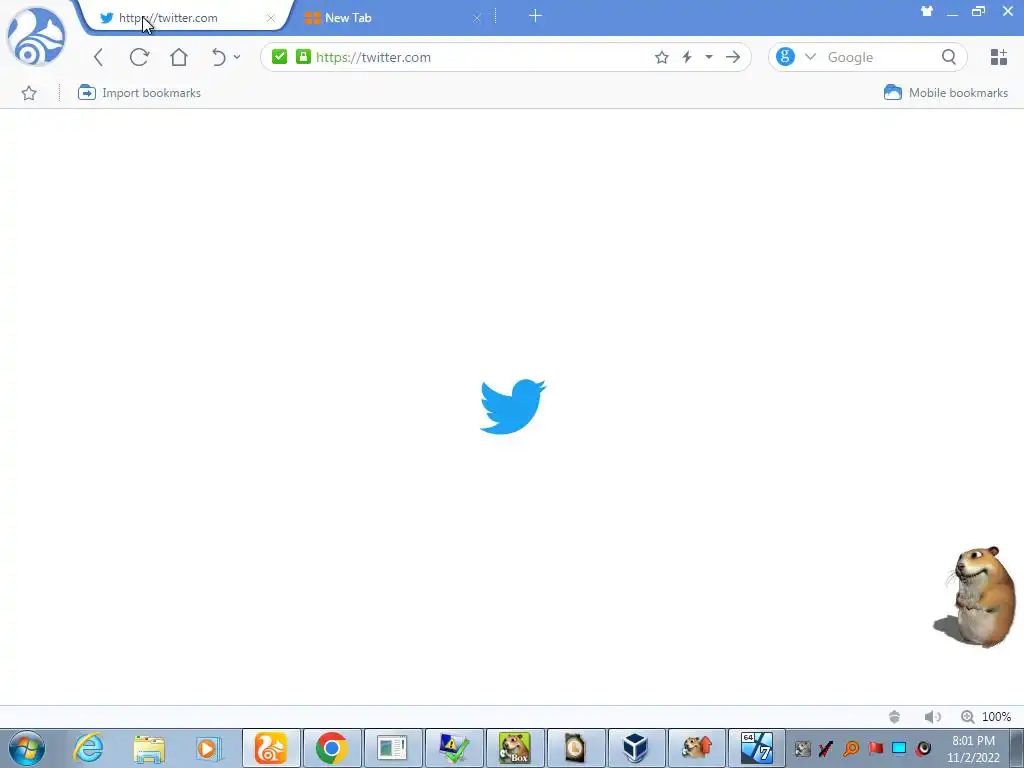Reload the page
This screenshot has width=1024, height=768.
[139, 57]
